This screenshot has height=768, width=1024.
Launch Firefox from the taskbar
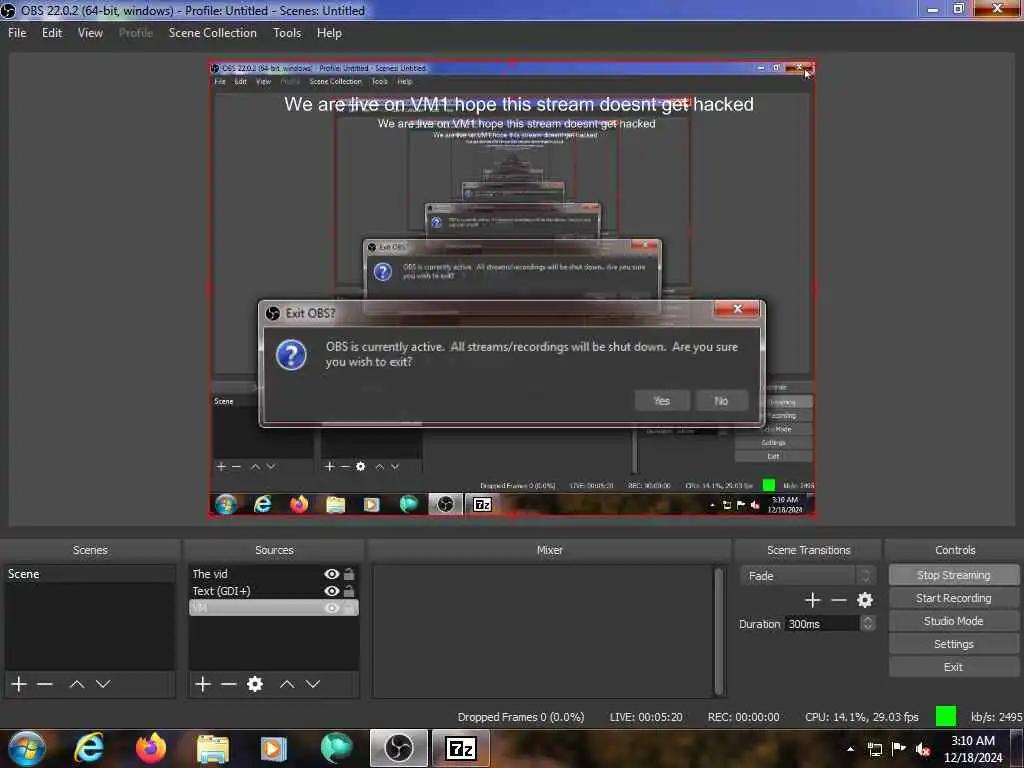(151, 748)
